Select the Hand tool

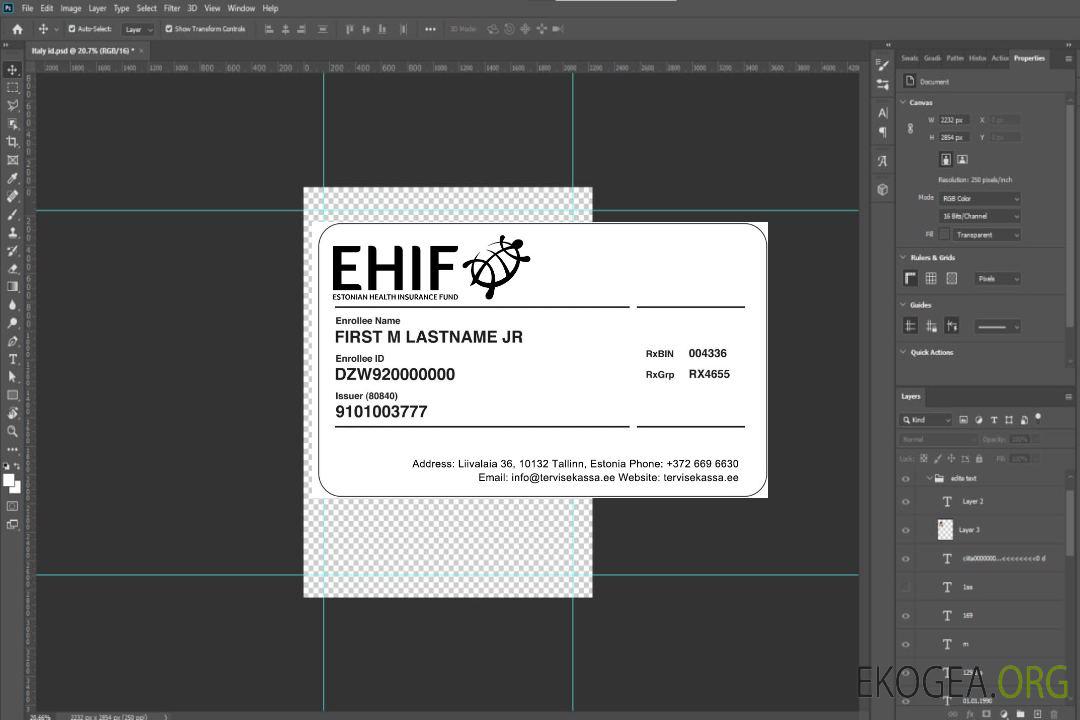[x=12, y=413]
